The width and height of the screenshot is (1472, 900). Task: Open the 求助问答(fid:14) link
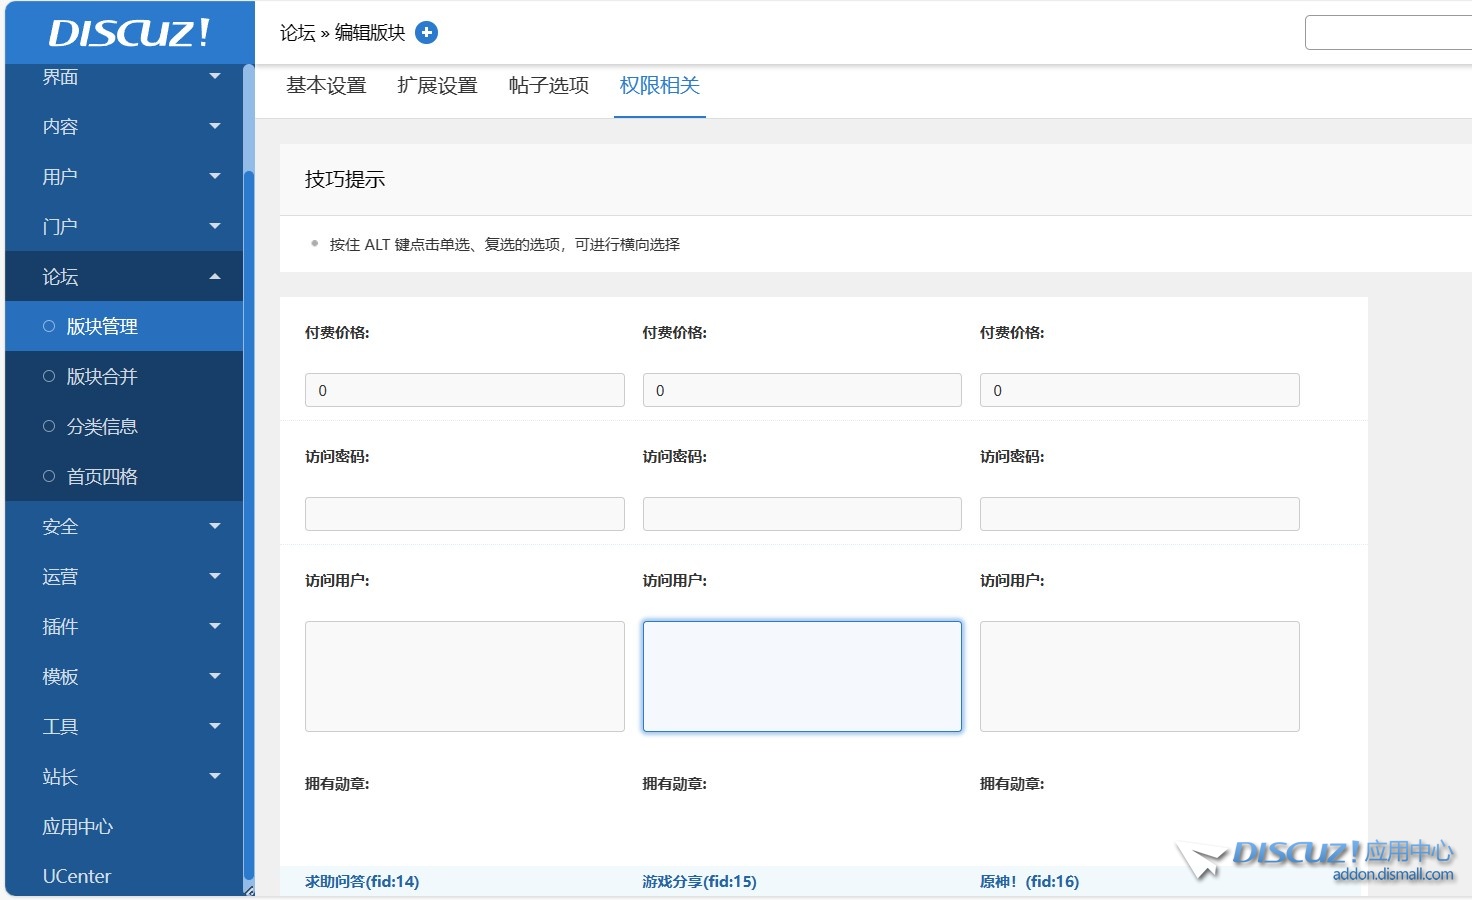coord(361,881)
